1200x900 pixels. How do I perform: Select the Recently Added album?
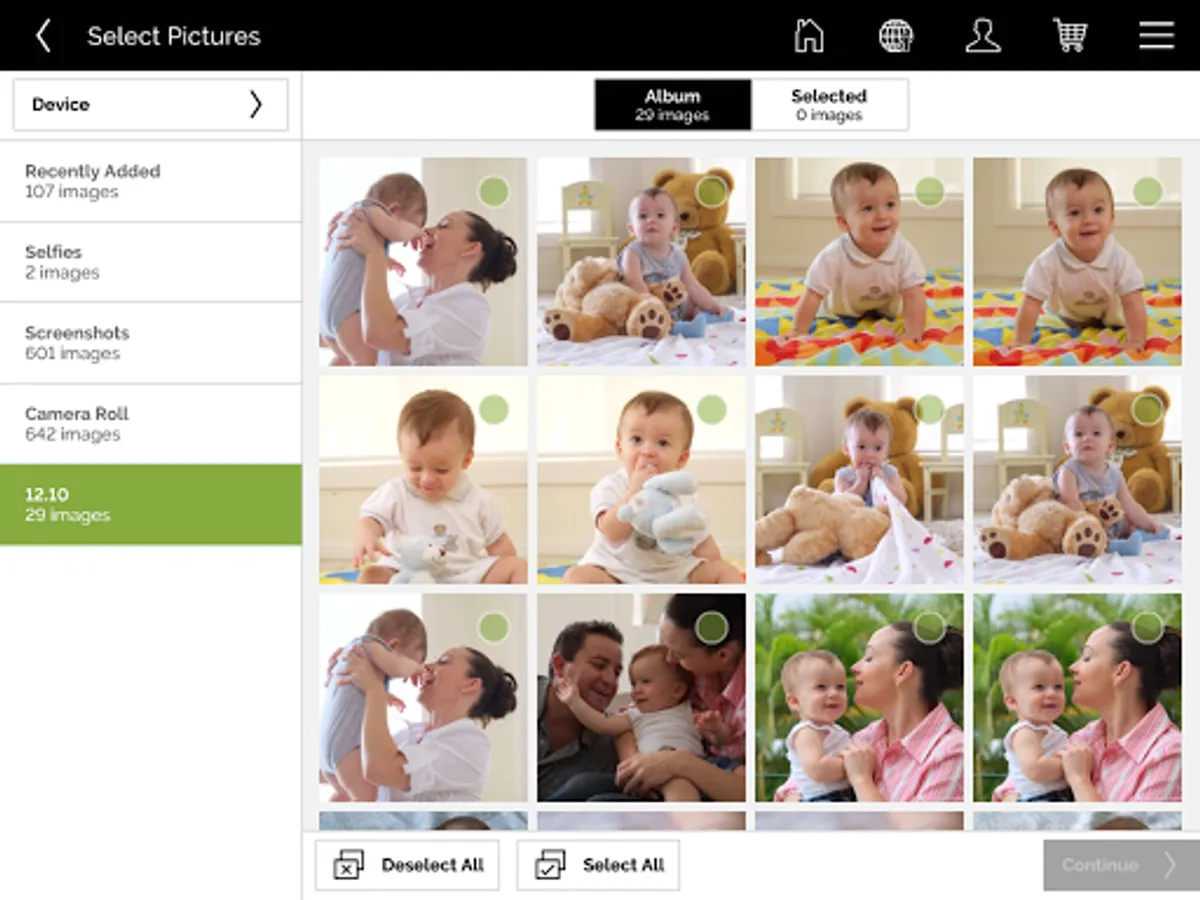[150, 181]
